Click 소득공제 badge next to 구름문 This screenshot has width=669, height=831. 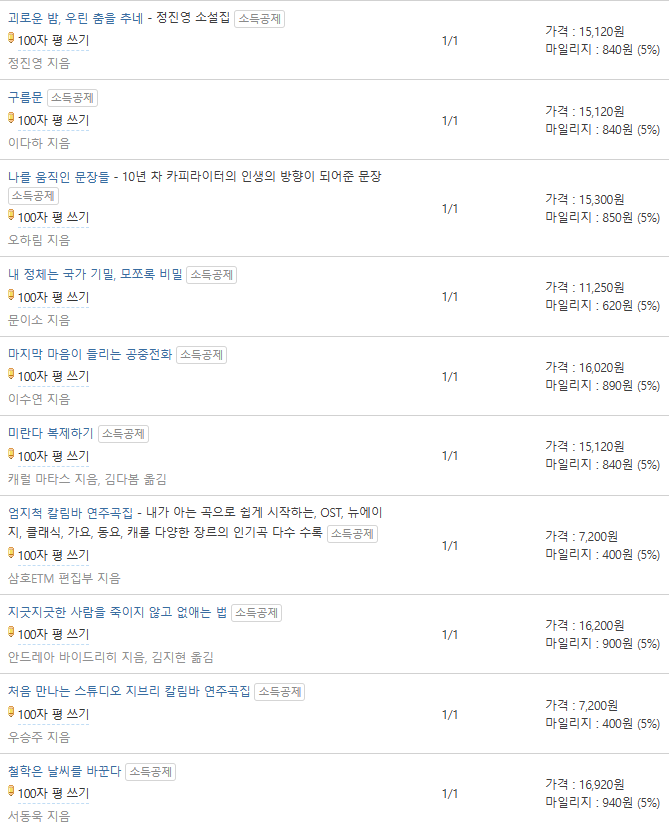click(x=72, y=98)
